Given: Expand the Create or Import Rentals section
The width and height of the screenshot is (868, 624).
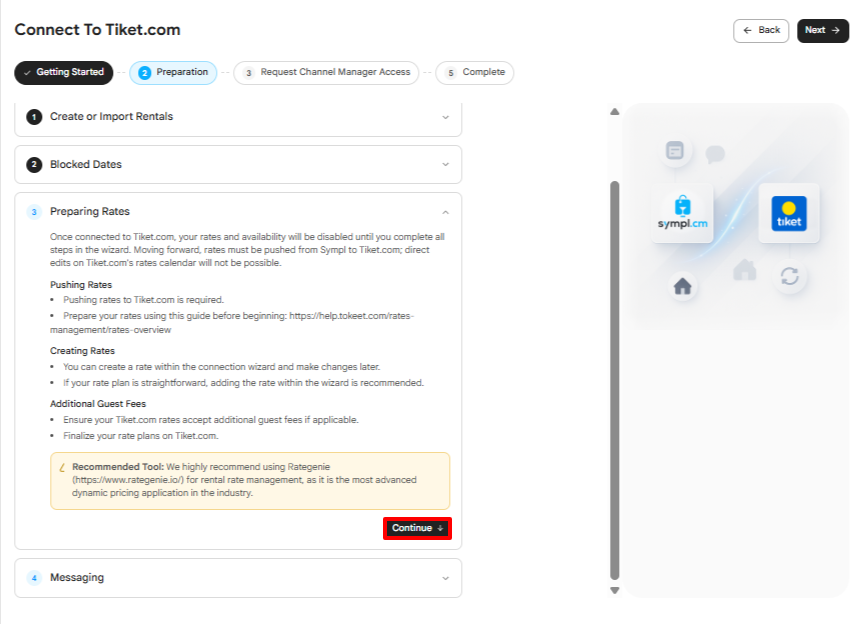Looking at the screenshot, I should 238,117.
